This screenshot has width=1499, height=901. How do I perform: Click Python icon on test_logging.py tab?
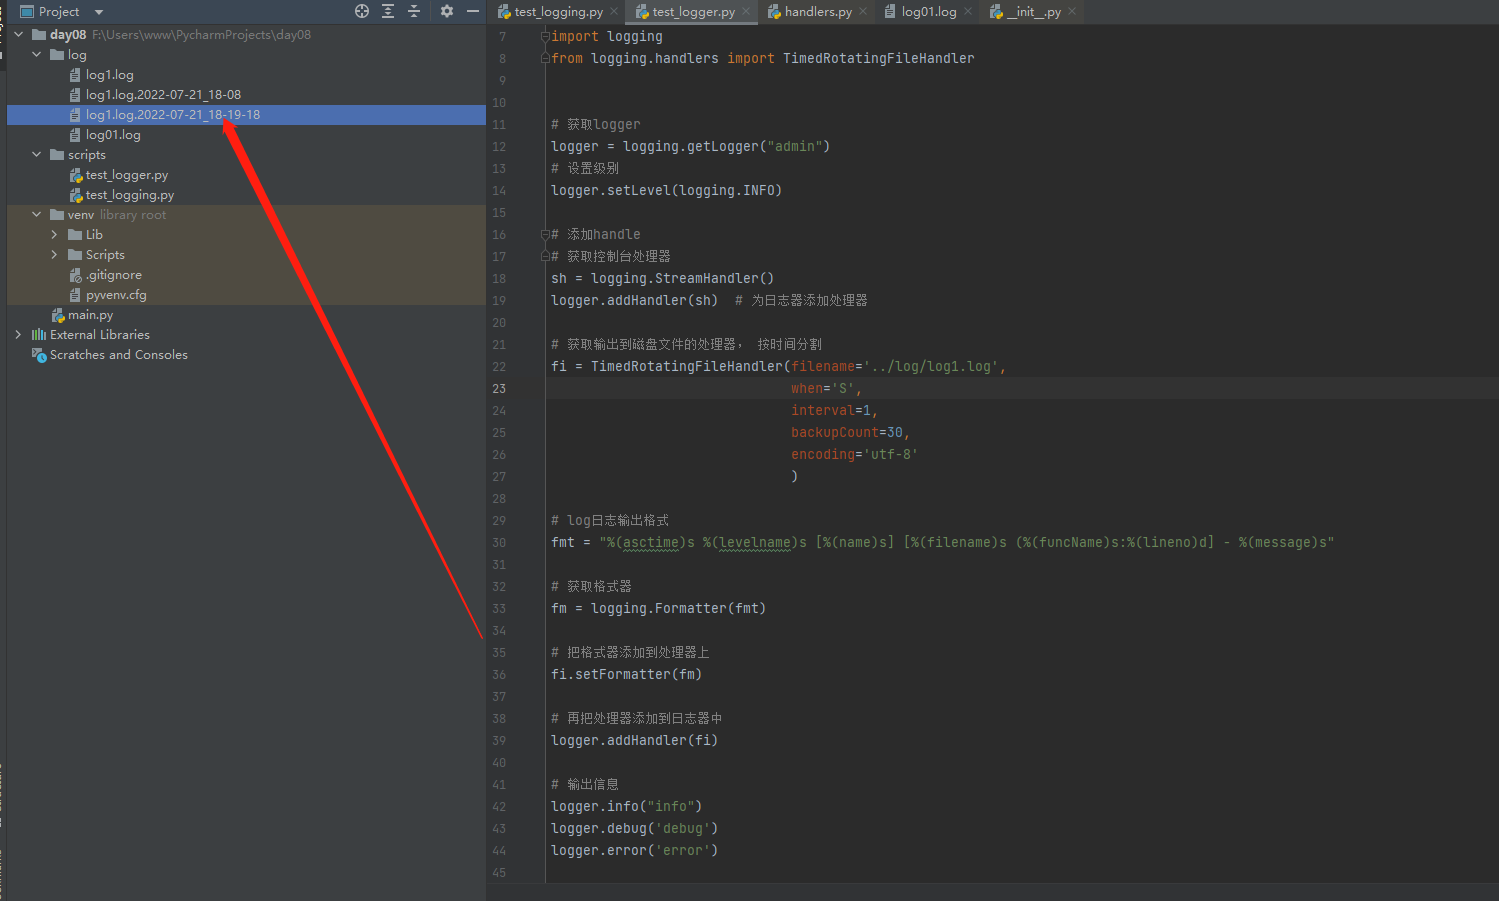pos(504,12)
